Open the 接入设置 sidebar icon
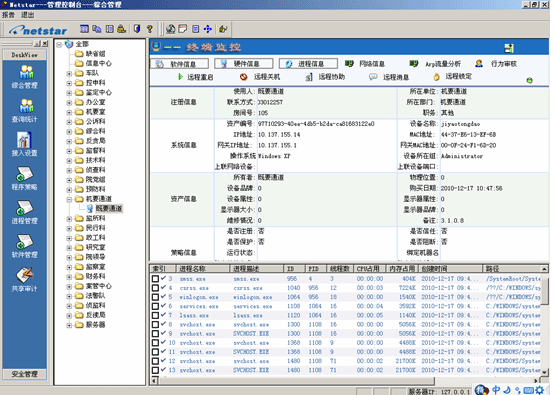Screen dimensions: 554x395 (x=25, y=140)
